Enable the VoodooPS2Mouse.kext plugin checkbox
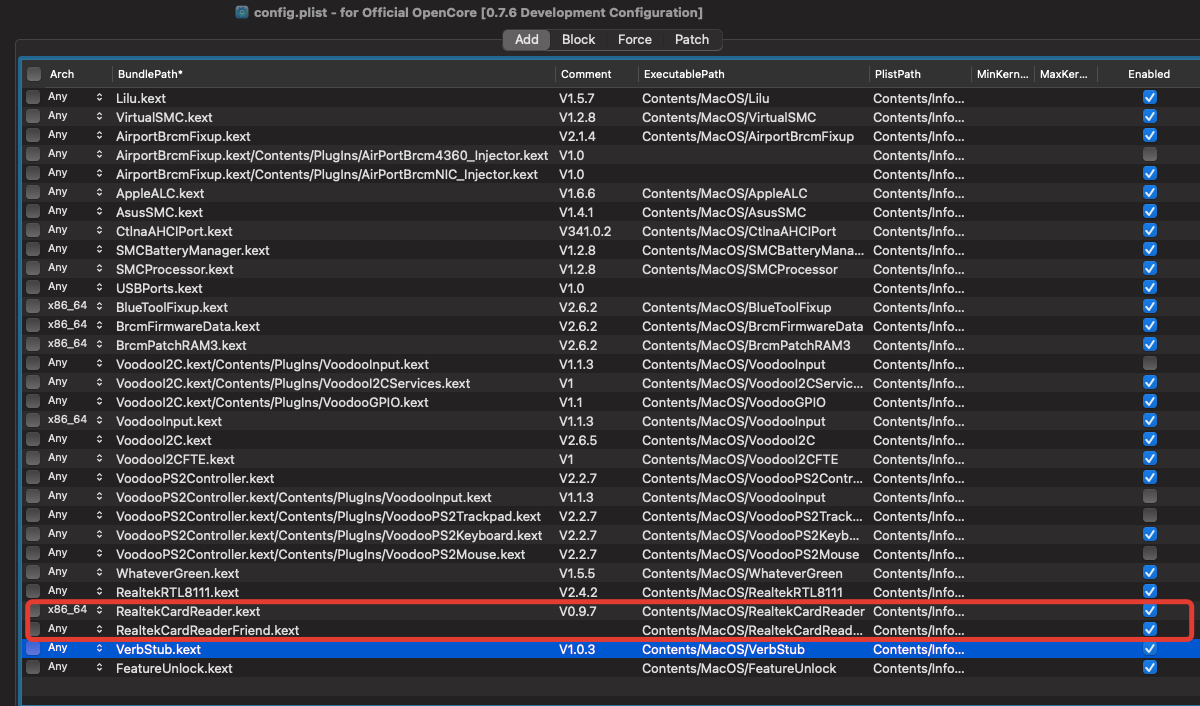Viewport: 1200px width, 706px height. pos(1150,554)
